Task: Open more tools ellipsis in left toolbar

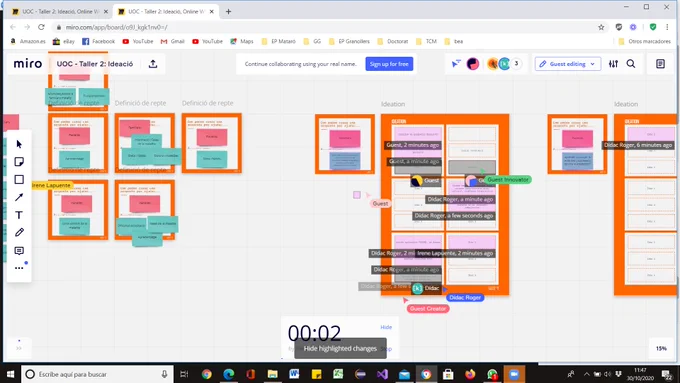Action: click(19, 268)
